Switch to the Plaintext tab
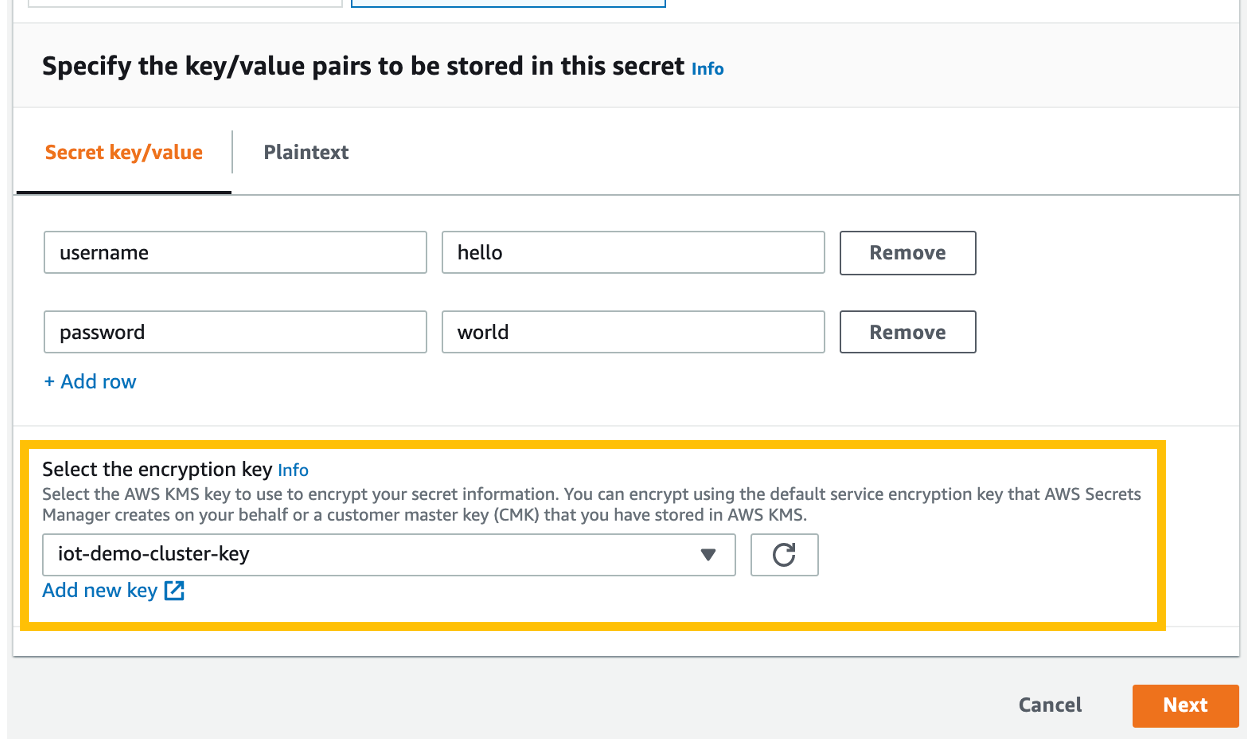The height and width of the screenshot is (739, 1247). coord(305,152)
